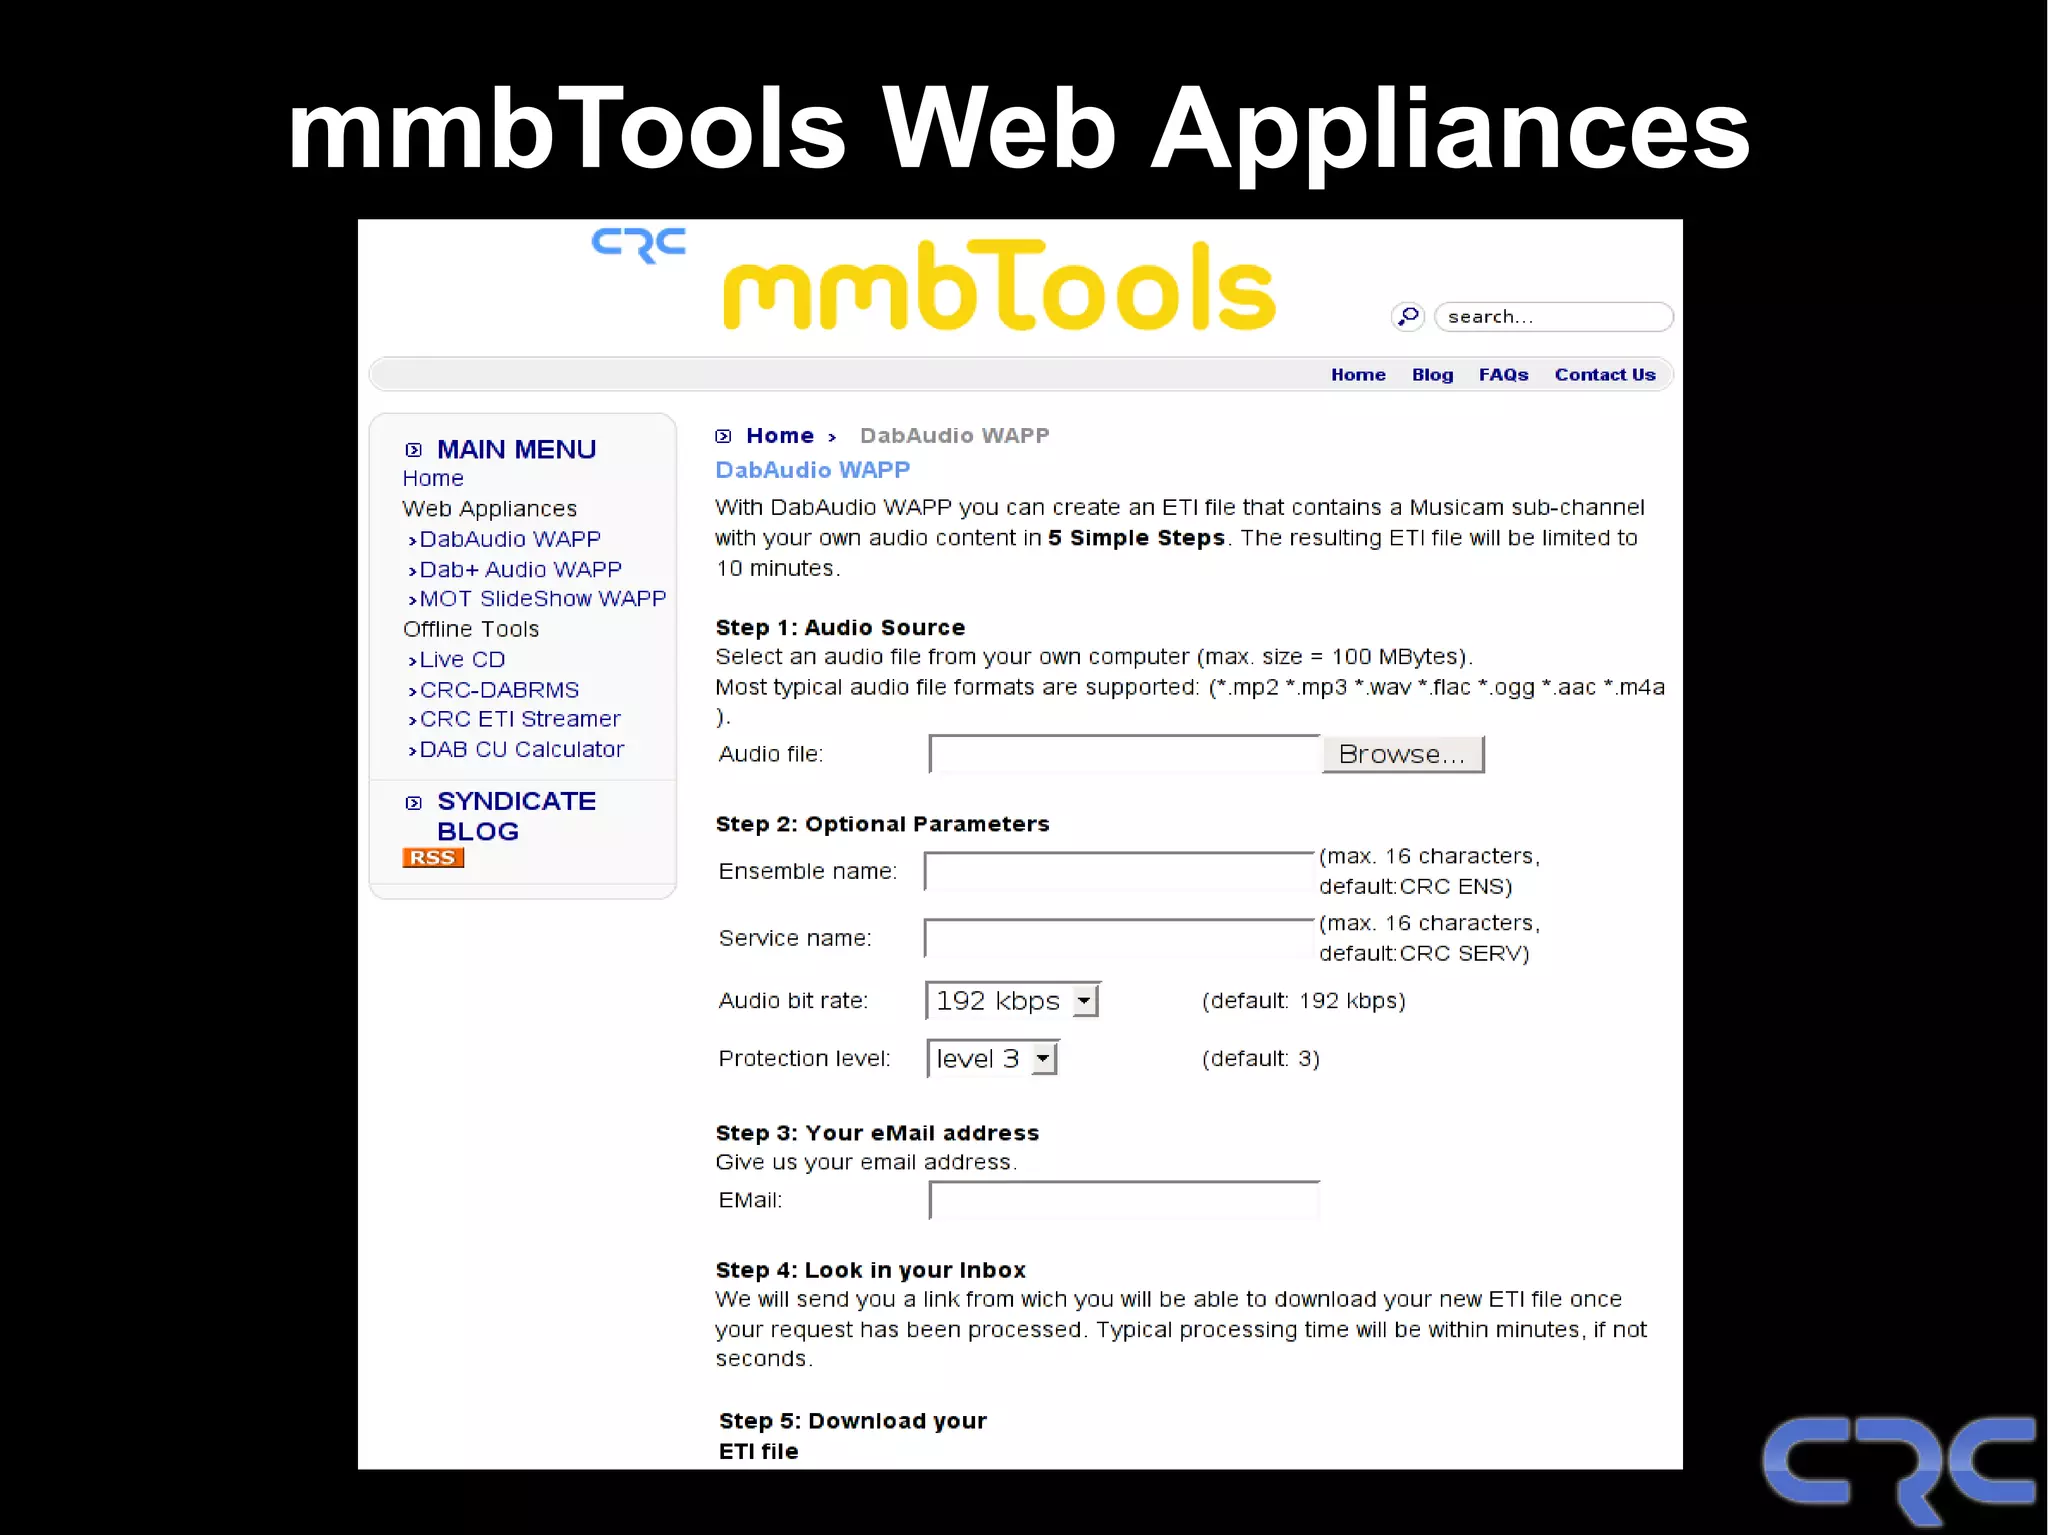Click the DabAudio WAPP page title
2048x1535 pixels.
pyautogui.click(x=813, y=470)
